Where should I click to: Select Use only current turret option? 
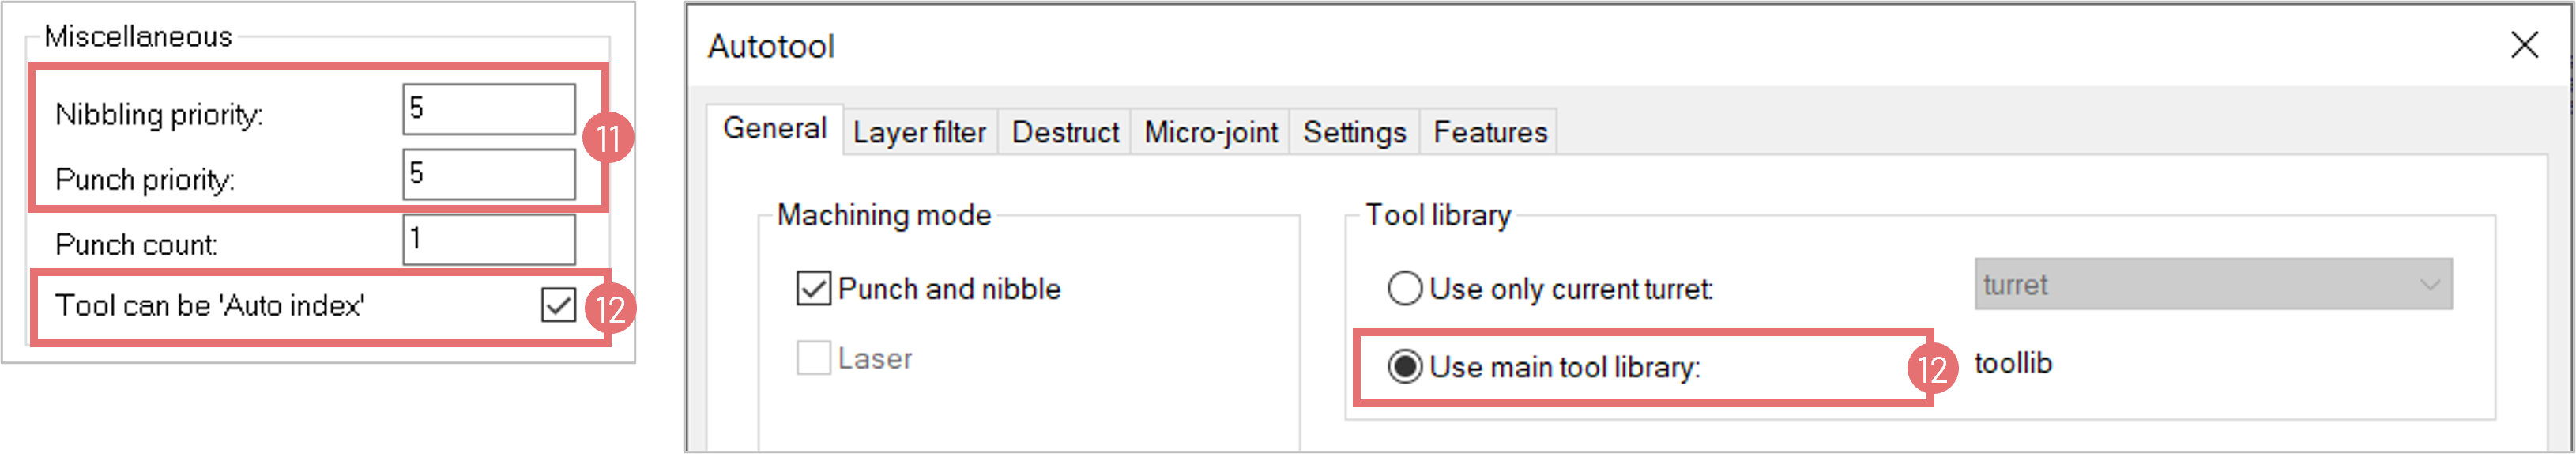coord(1405,289)
